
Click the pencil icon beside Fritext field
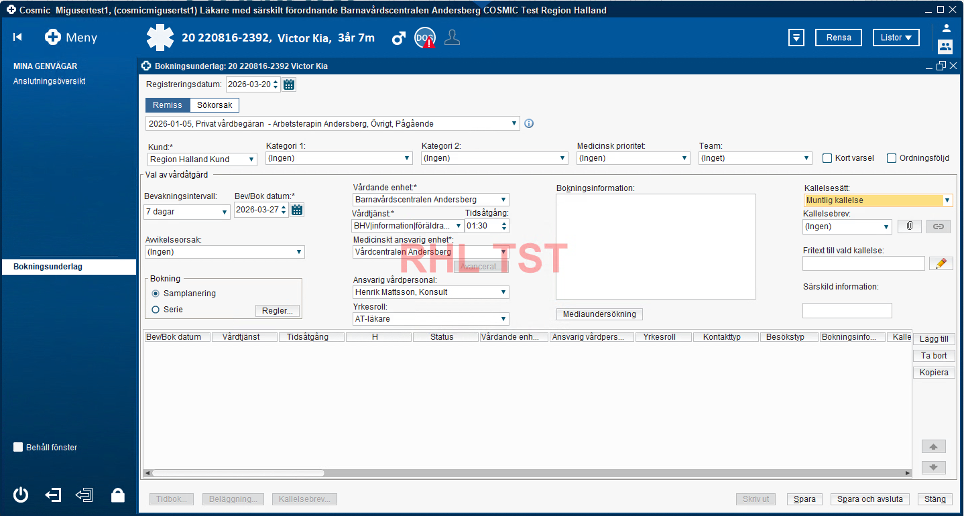click(939, 263)
